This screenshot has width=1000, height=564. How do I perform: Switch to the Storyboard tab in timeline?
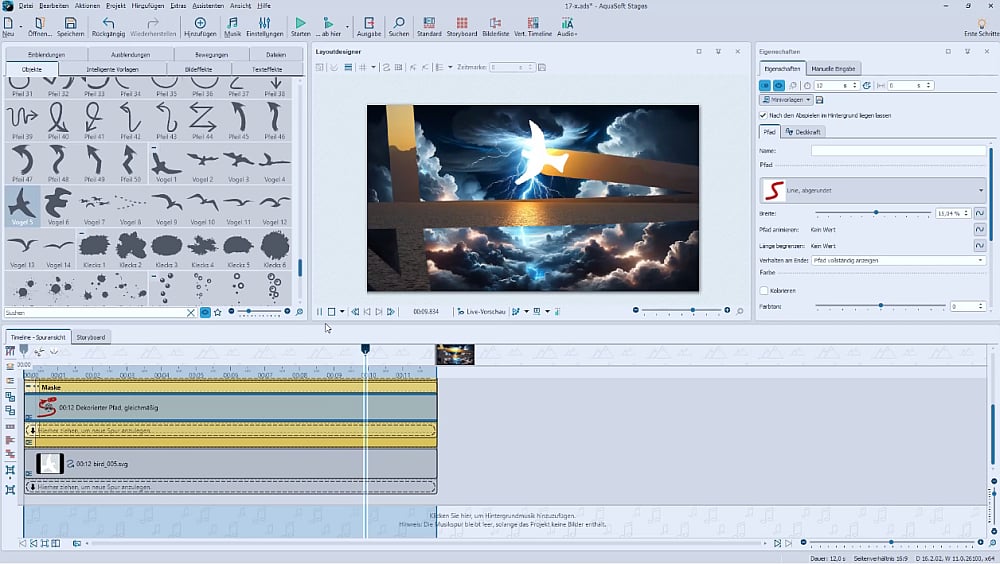pos(91,337)
